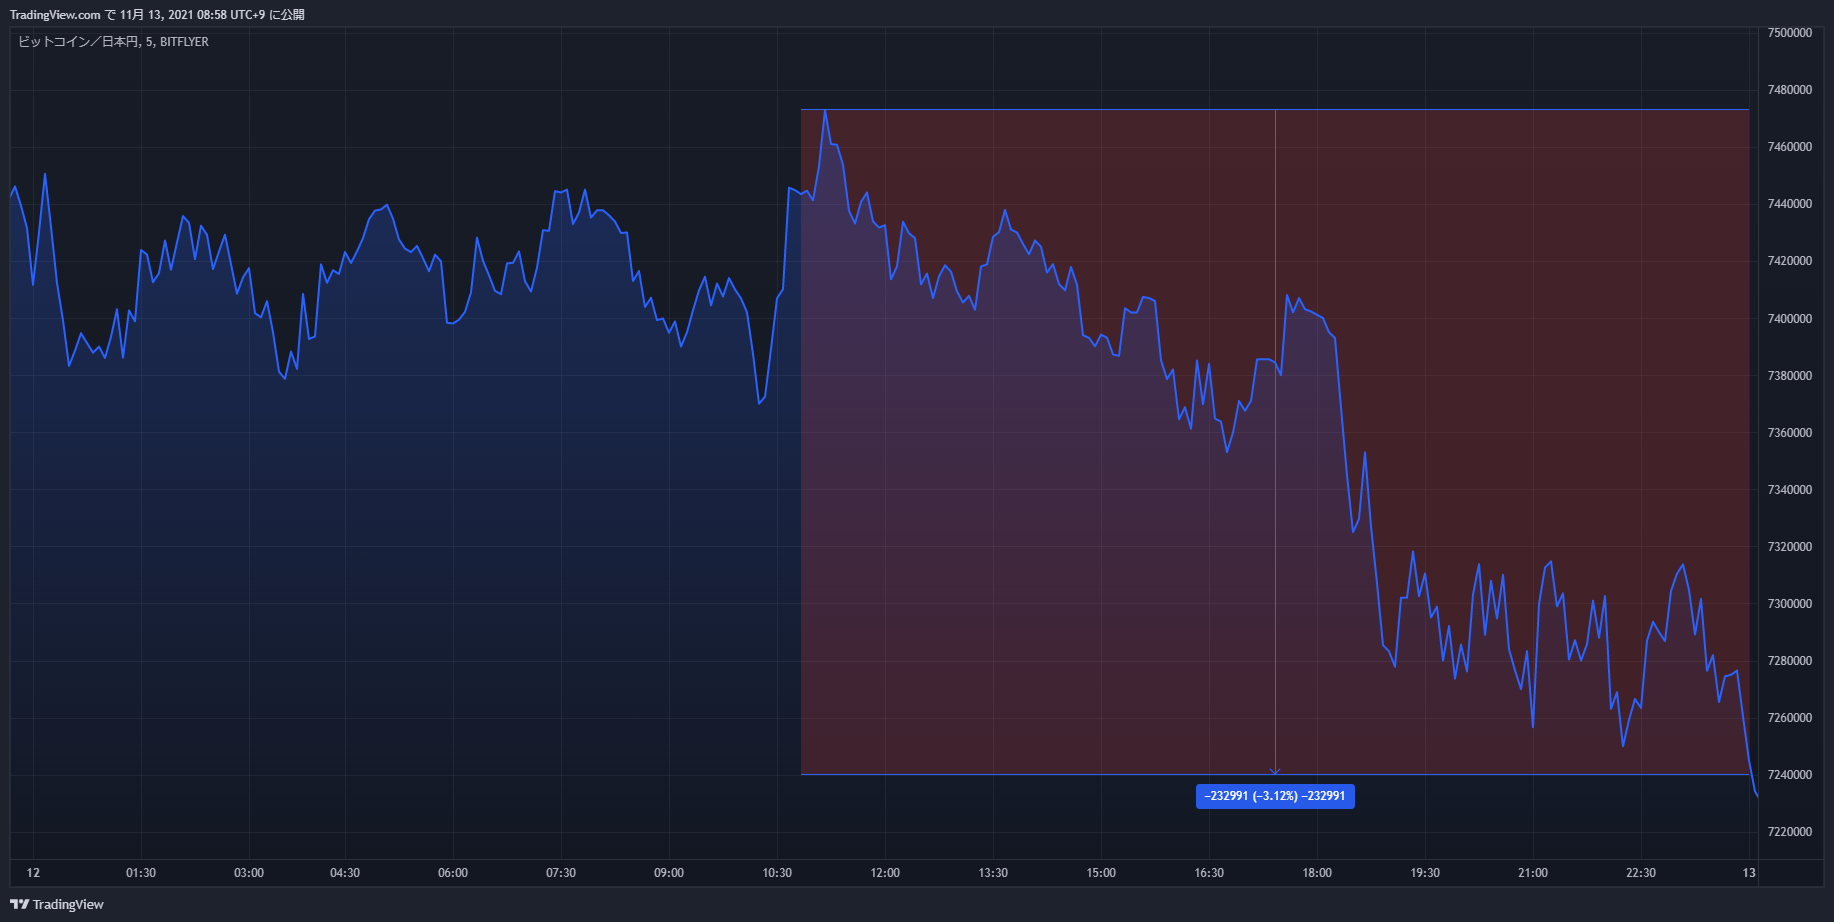Click price axis label 7320000
This screenshot has height=922, width=1834.
[x=1790, y=547]
